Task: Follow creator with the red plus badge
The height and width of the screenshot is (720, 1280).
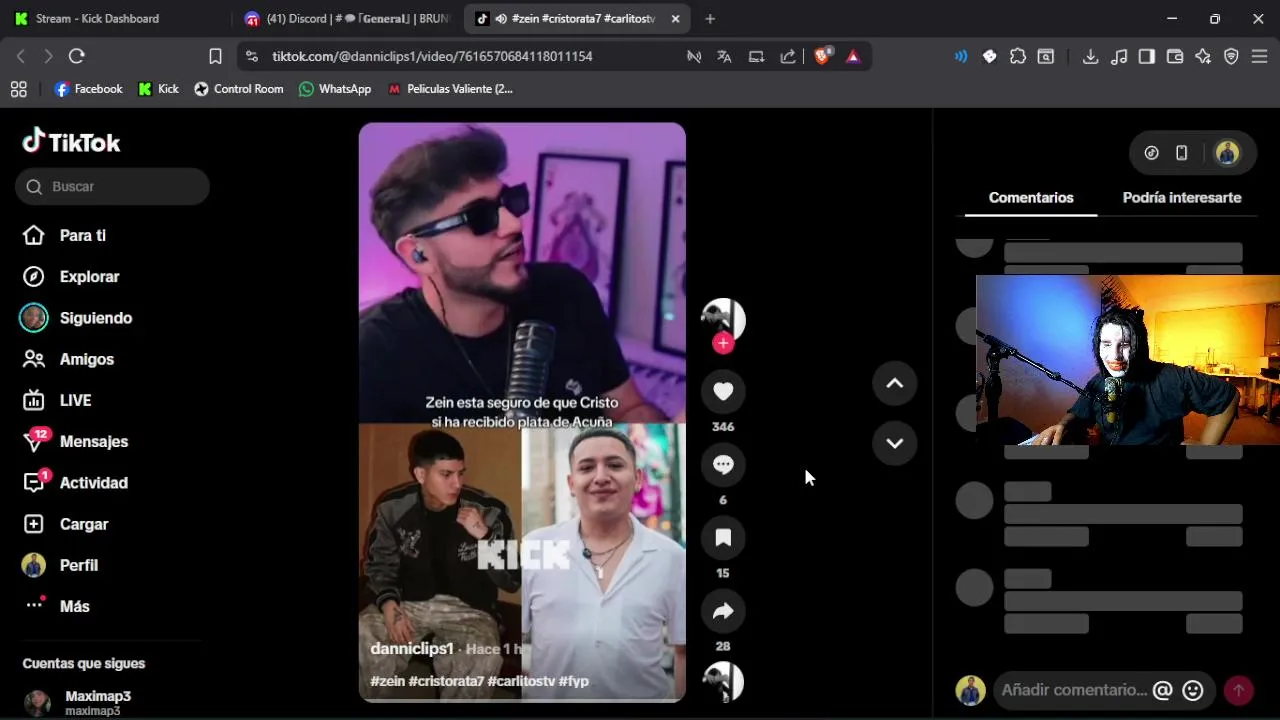Action: pos(723,343)
